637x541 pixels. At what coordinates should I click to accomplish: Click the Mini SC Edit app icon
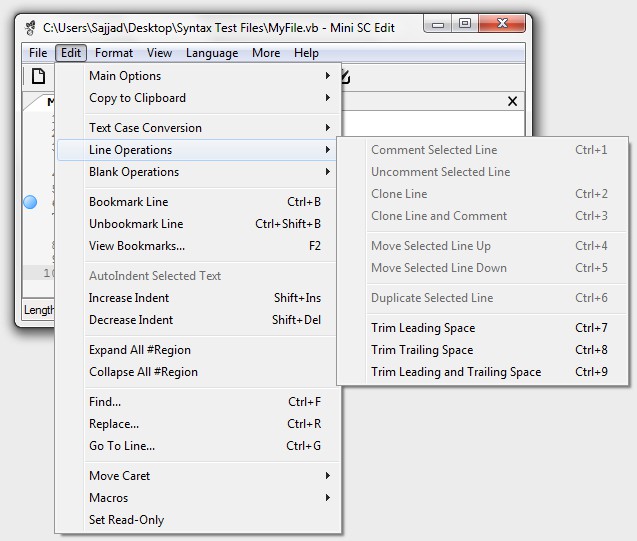click(30, 28)
